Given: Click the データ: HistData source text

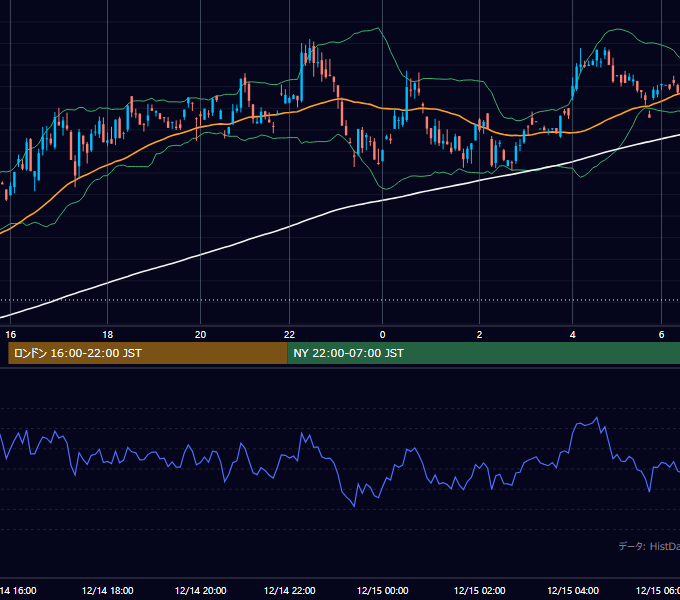Looking at the screenshot, I should click(649, 546).
